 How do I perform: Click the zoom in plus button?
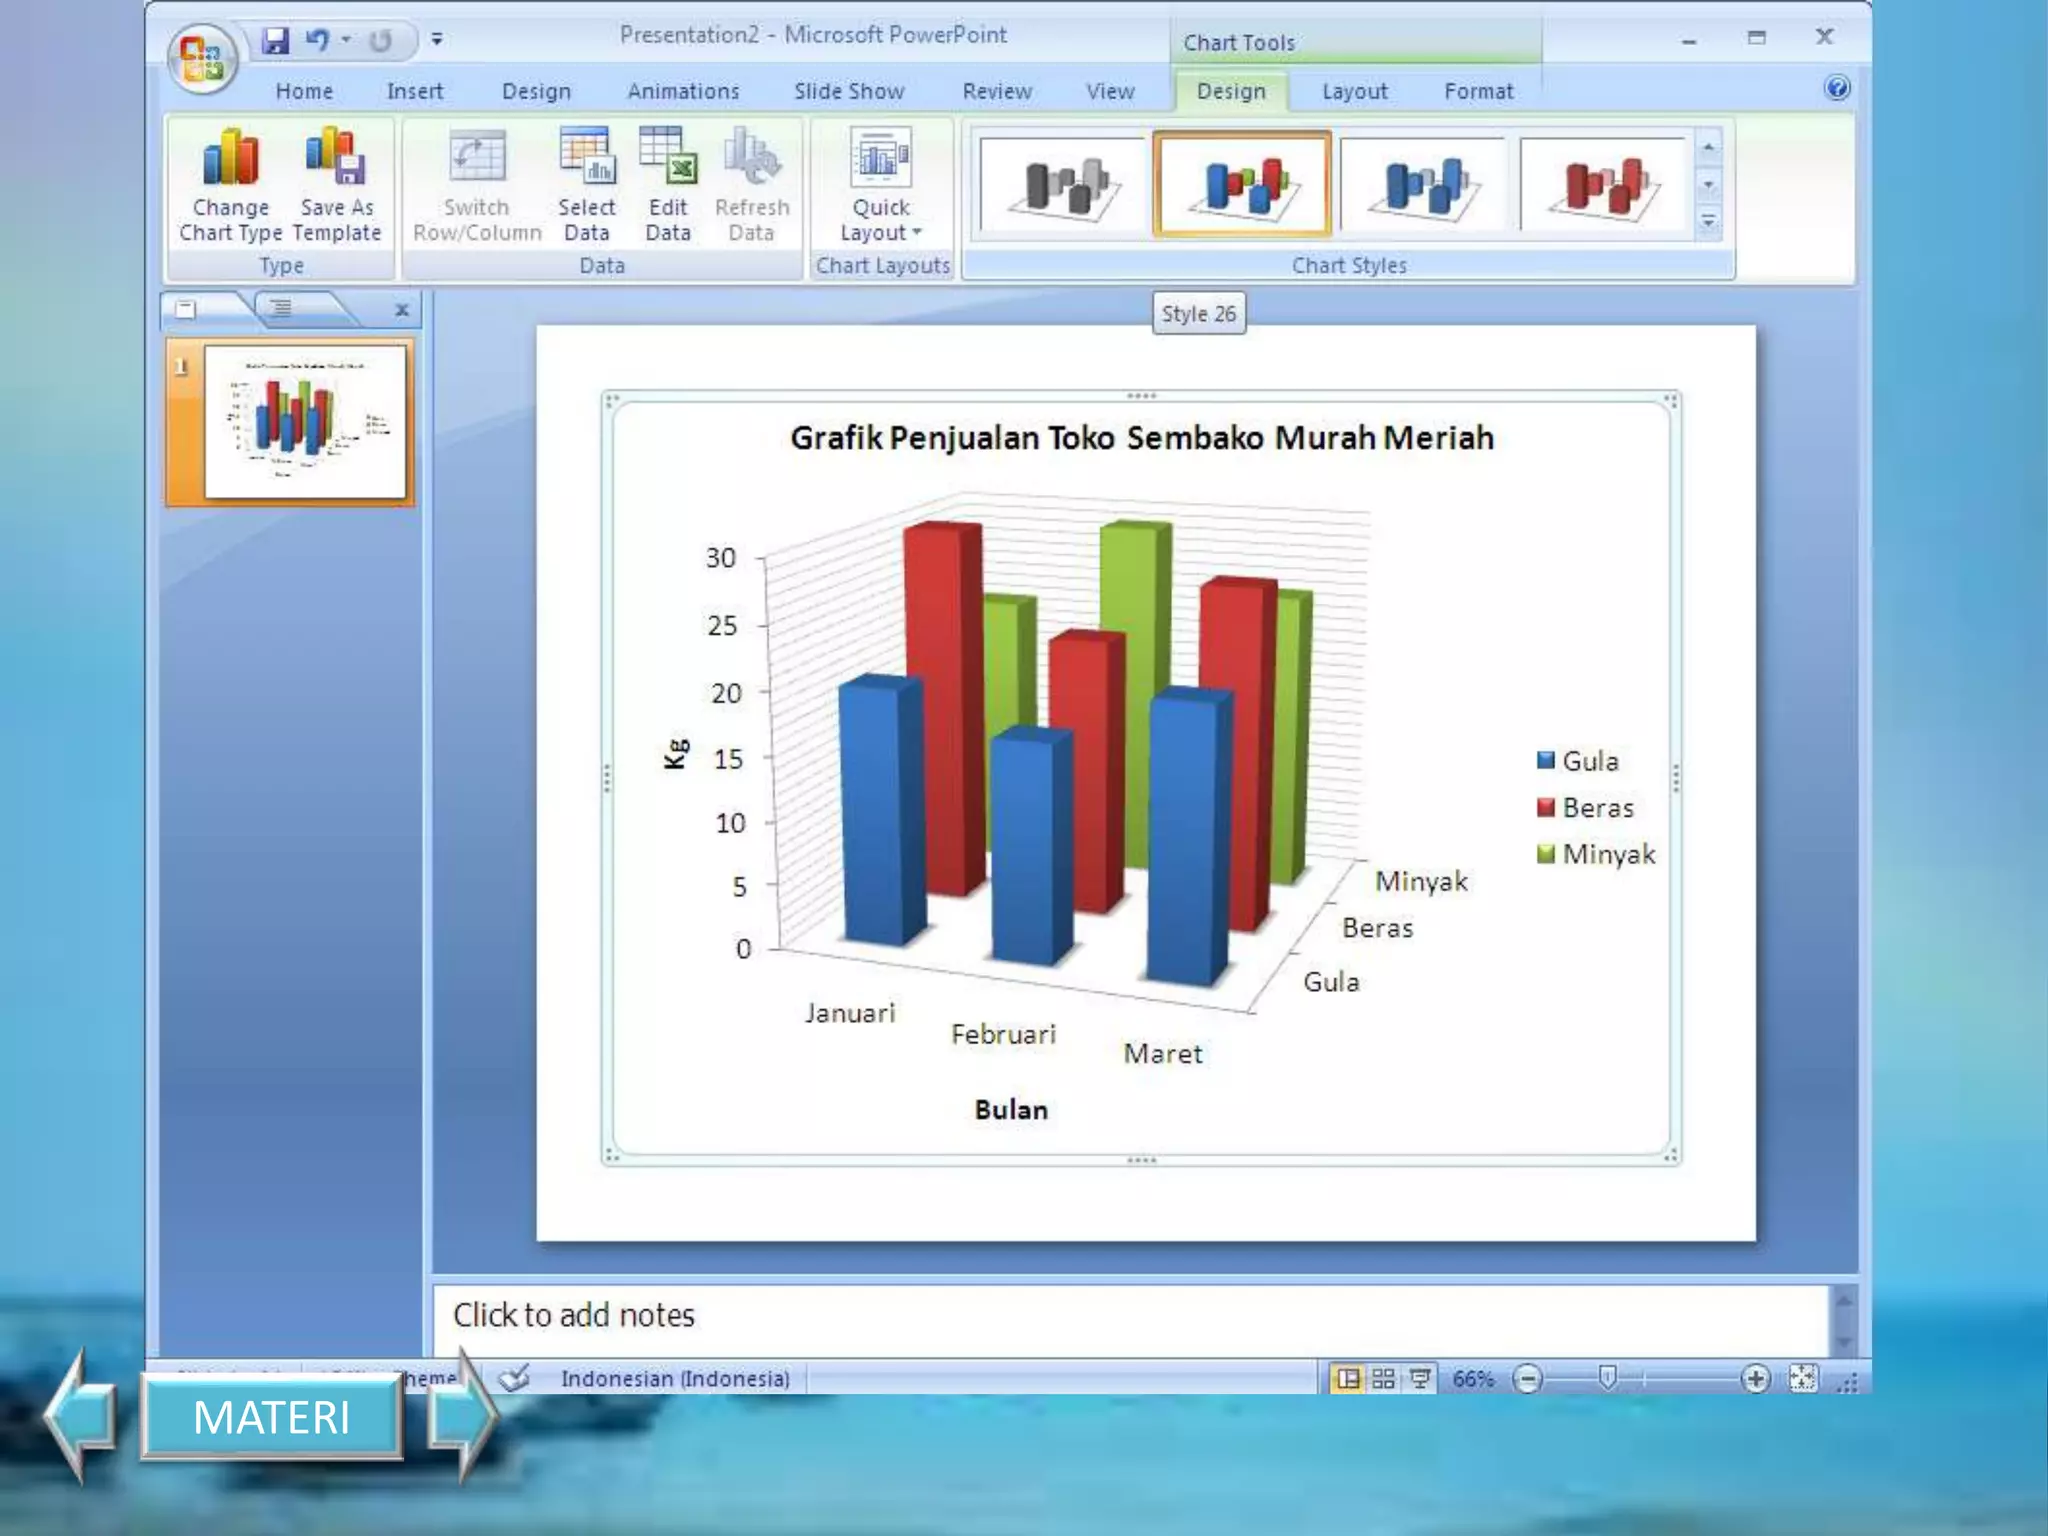click(1755, 1379)
